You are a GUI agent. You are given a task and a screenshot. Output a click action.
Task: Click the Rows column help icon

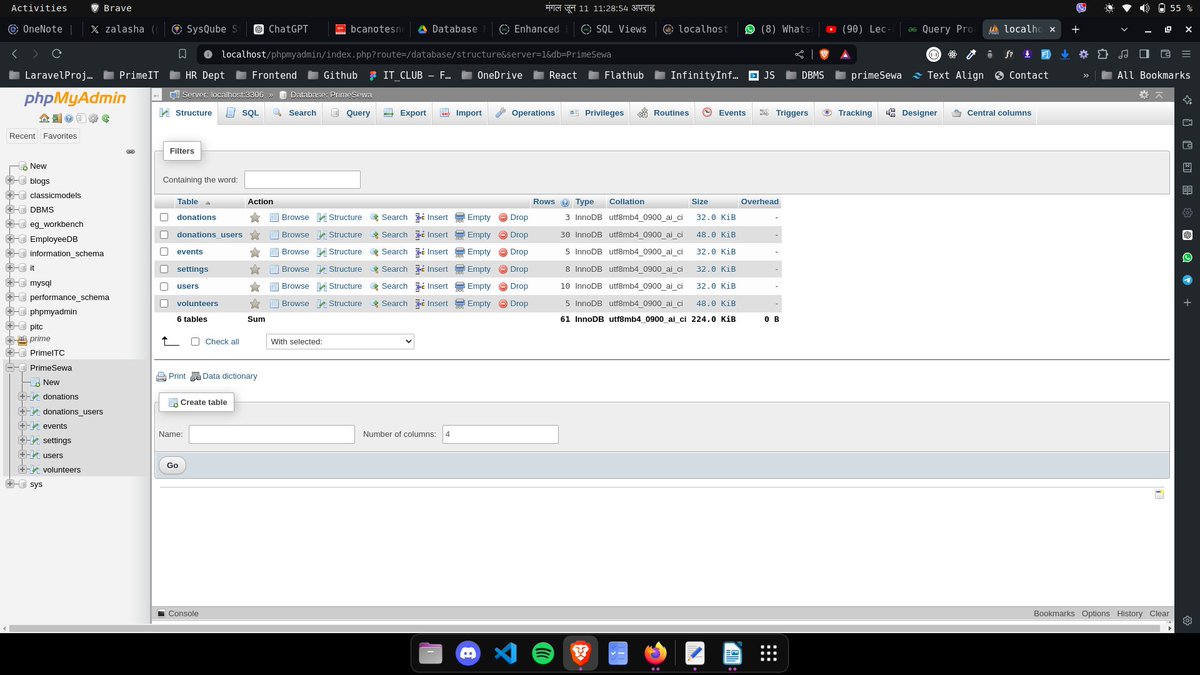coord(565,202)
